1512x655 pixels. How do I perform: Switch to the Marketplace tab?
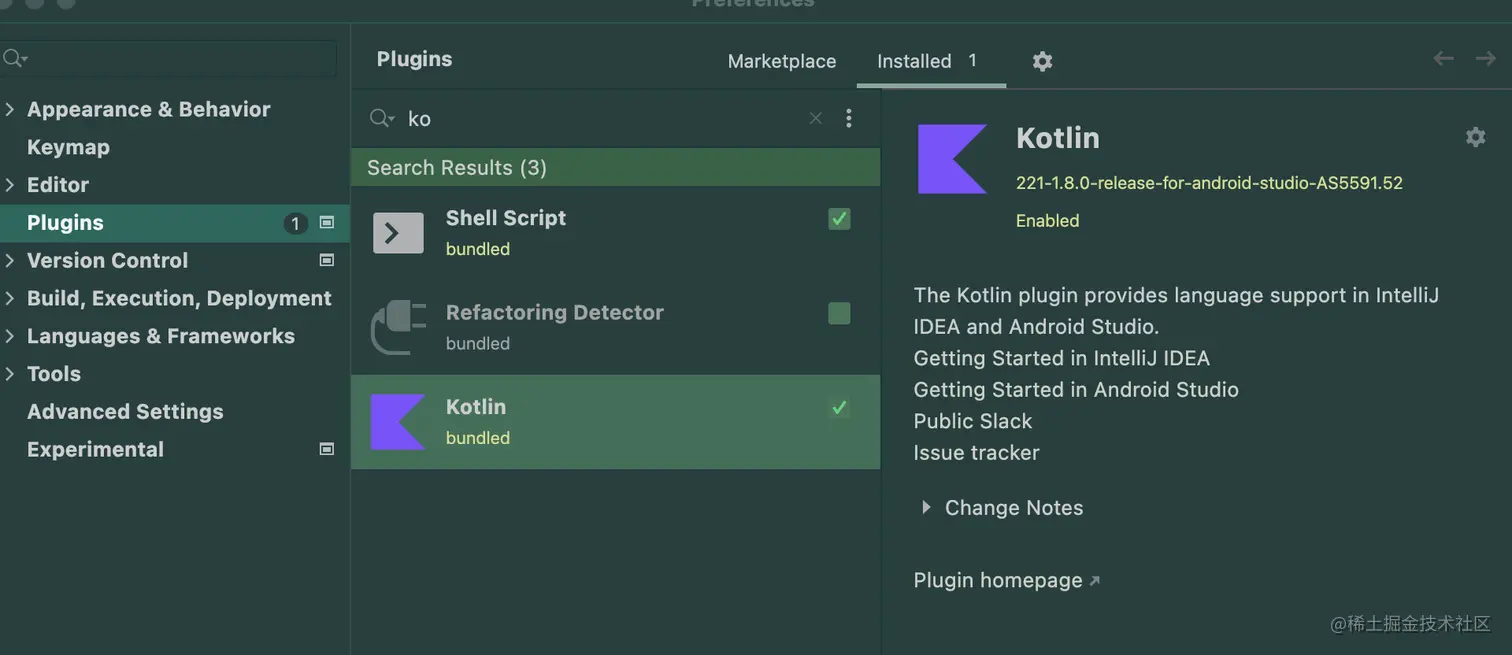pos(781,62)
